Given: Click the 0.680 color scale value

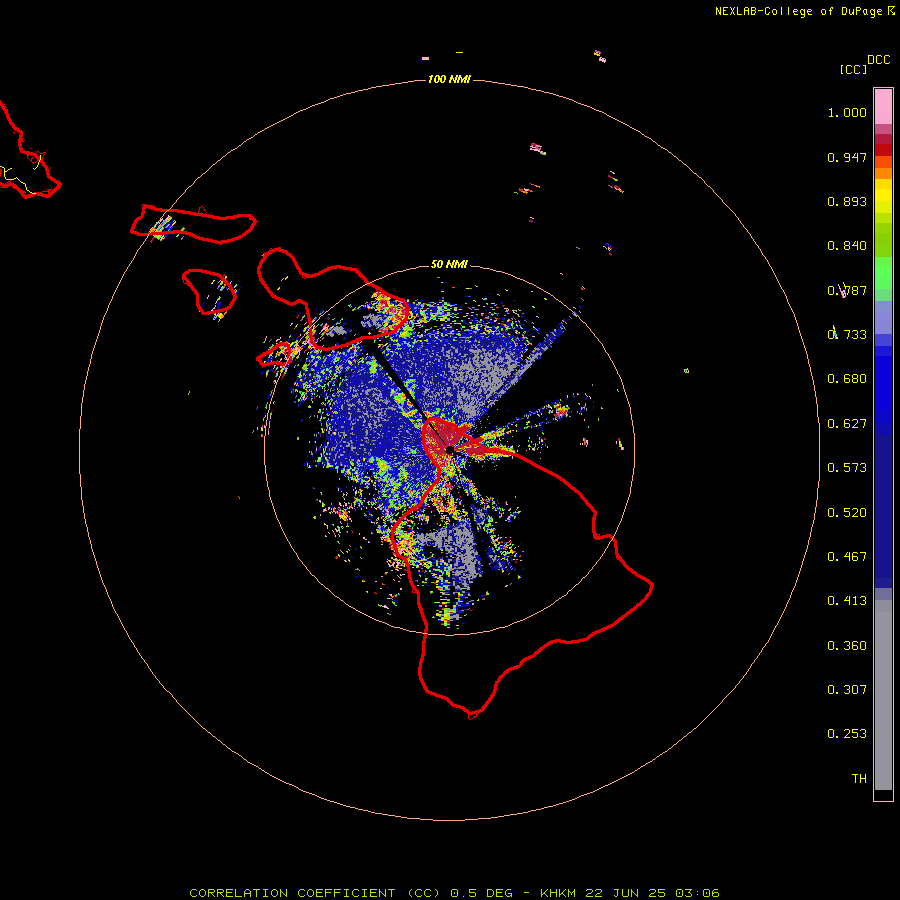Looking at the screenshot, I should click(847, 379).
